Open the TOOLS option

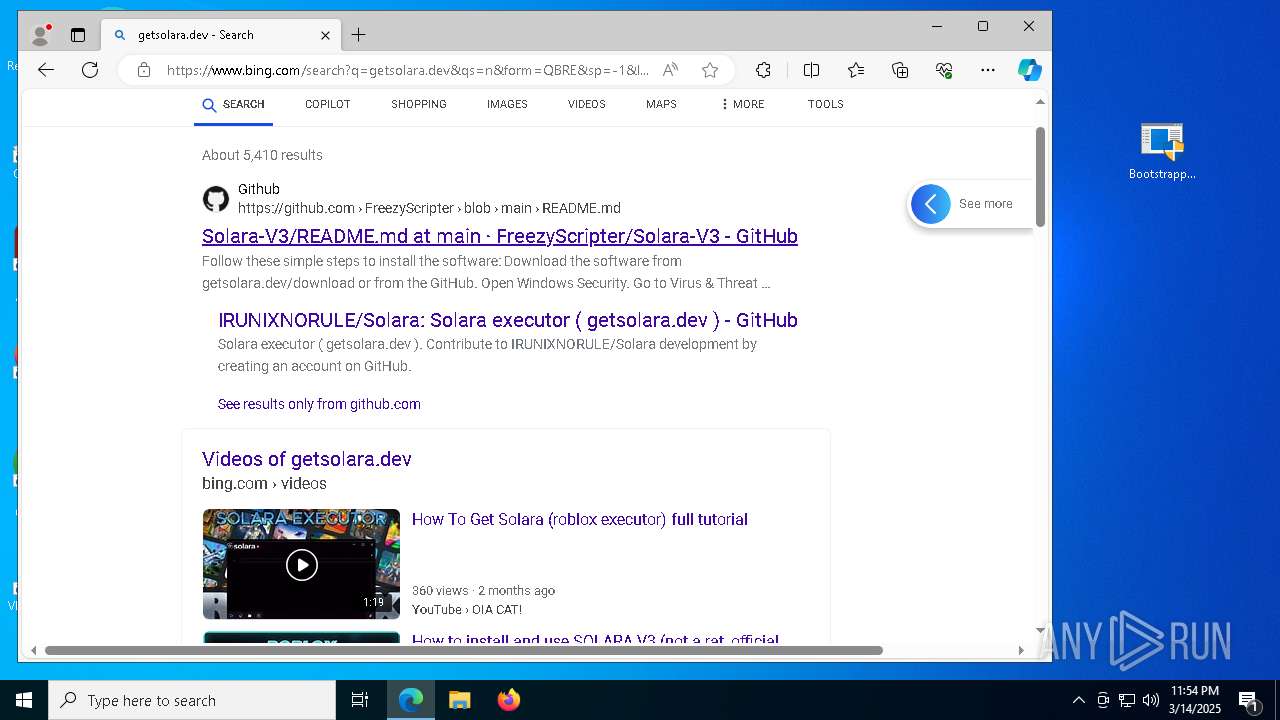tap(826, 104)
